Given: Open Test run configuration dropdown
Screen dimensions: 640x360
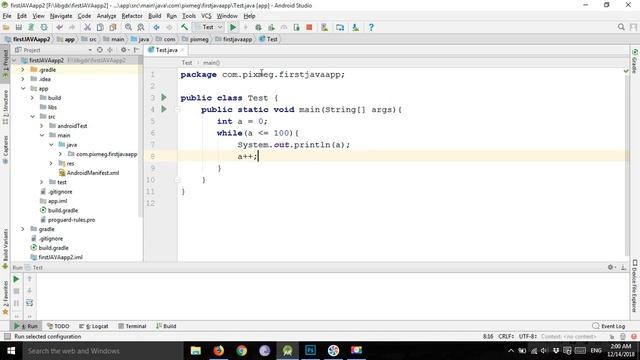Looking at the screenshot, I should 209,27.
